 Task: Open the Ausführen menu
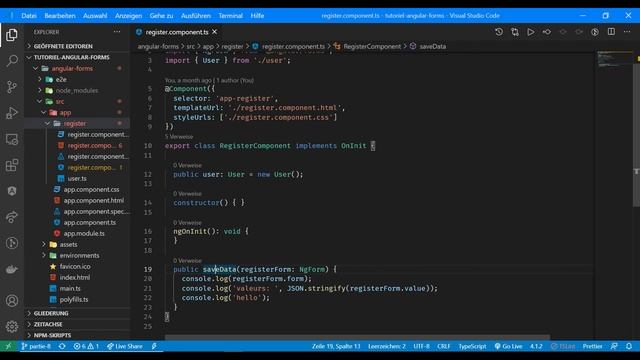pyautogui.click(x=196, y=16)
